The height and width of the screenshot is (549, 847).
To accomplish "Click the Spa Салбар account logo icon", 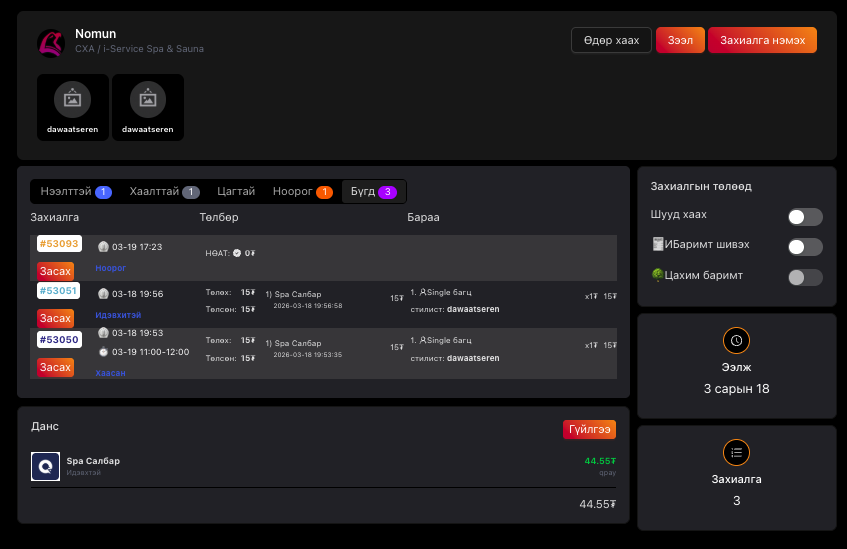I will pyautogui.click(x=45, y=467).
